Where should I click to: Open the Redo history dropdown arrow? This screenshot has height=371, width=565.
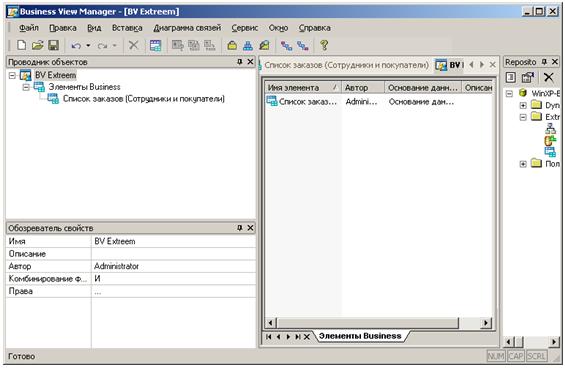tap(114, 45)
